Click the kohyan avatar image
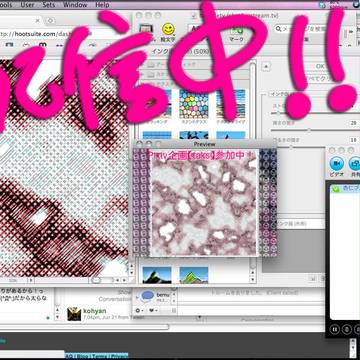360x360 pixels. [74, 314]
